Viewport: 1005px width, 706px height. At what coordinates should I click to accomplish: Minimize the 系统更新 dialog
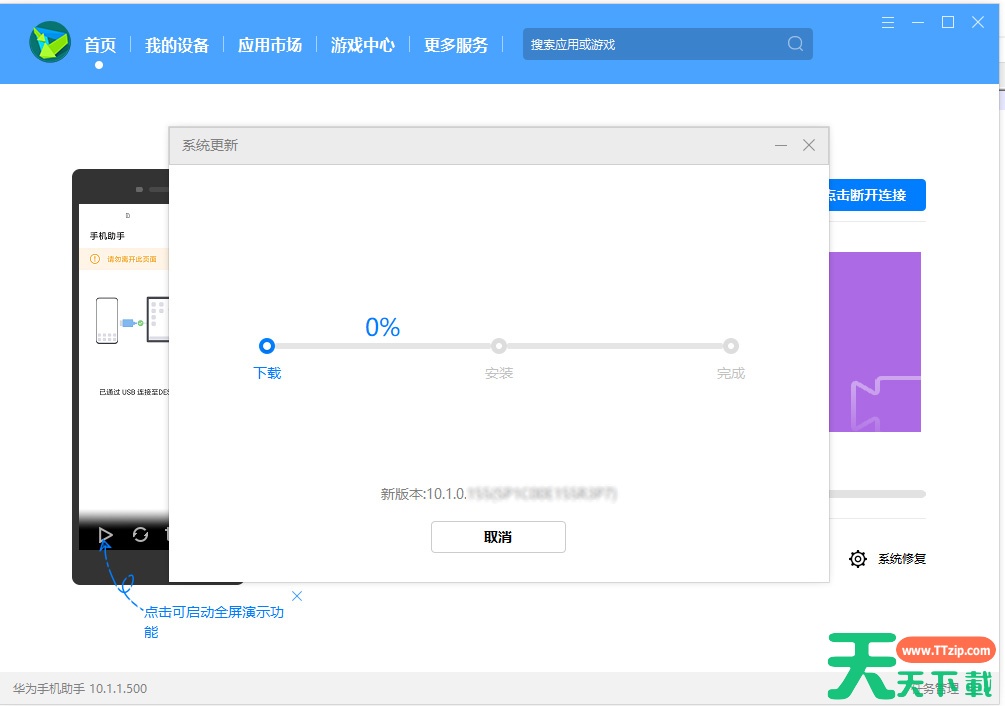tap(781, 146)
